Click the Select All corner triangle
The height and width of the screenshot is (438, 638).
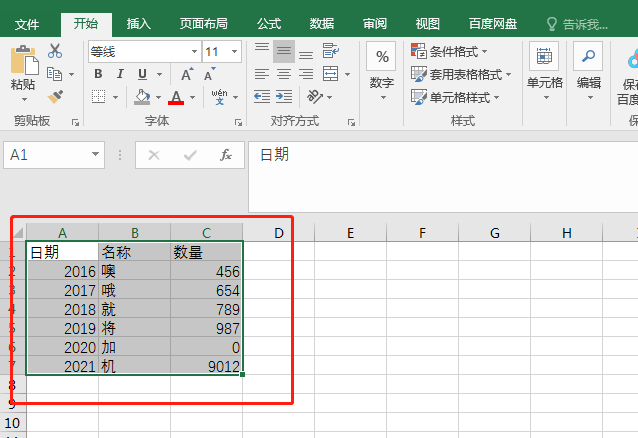[18, 232]
